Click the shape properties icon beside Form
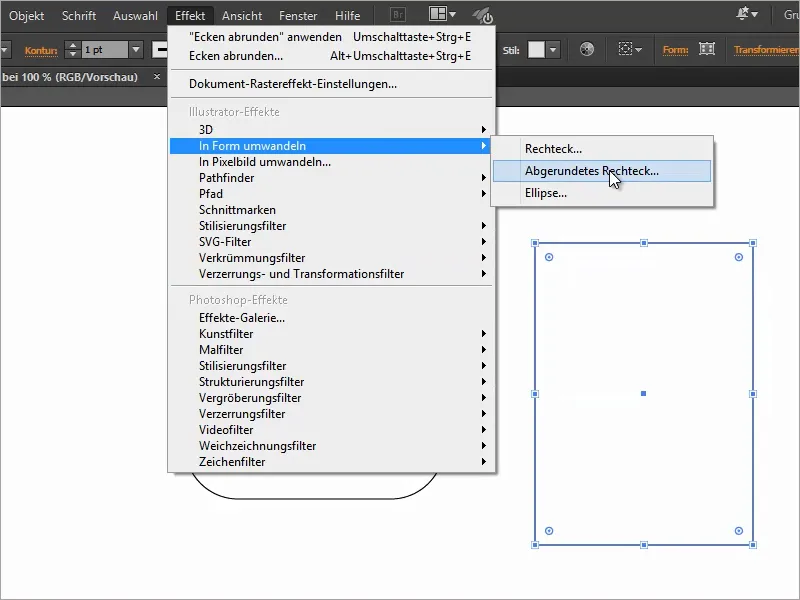The image size is (800, 600). point(707,49)
